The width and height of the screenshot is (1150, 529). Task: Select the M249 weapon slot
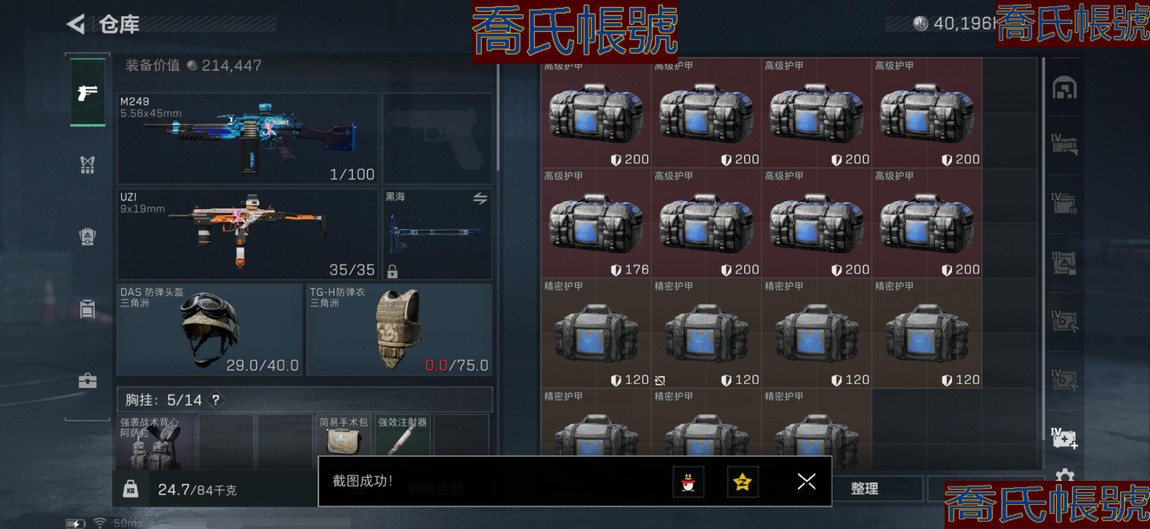coord(248,138)
